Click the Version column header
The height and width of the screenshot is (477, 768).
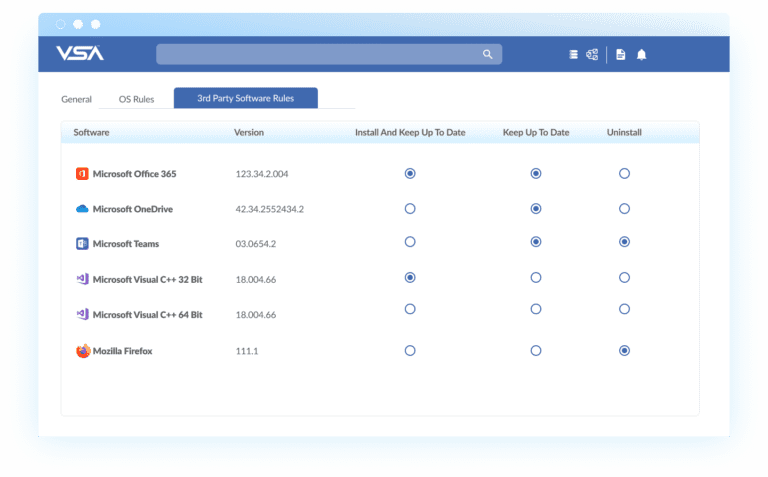click(x=249, y=132)
